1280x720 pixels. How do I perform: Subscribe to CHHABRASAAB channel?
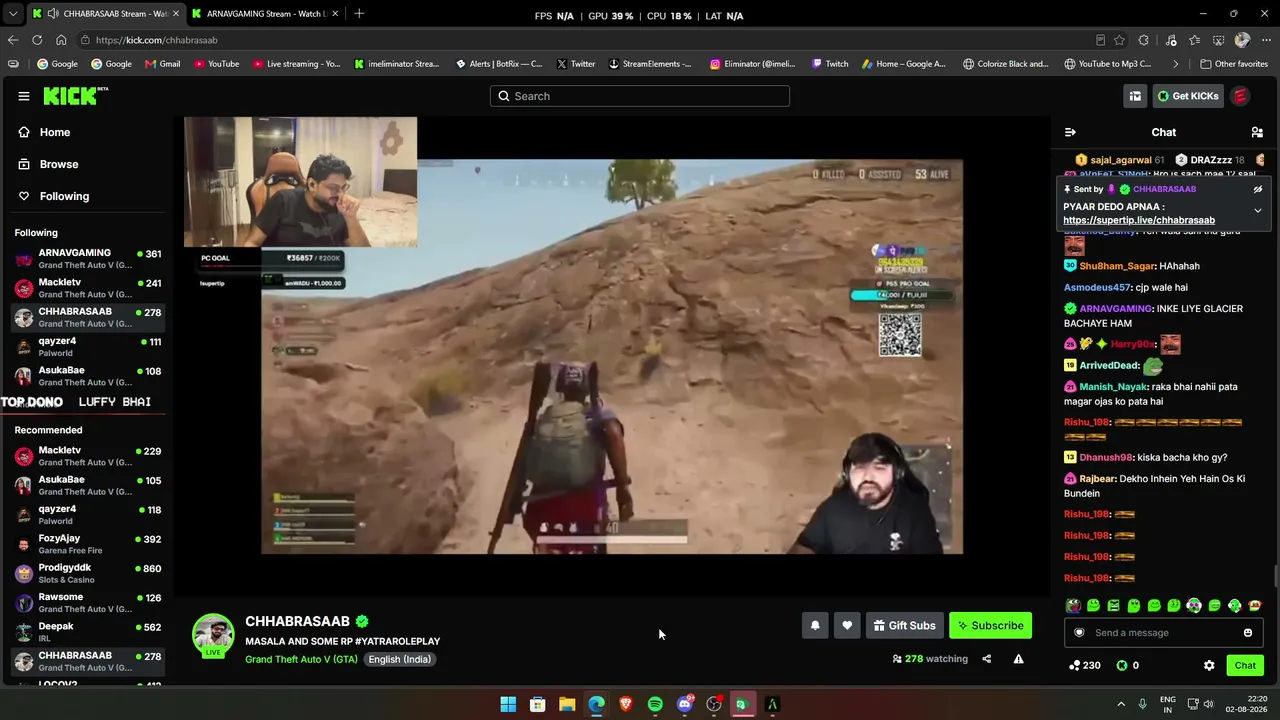pyautogui.click(x=990, y=626)
